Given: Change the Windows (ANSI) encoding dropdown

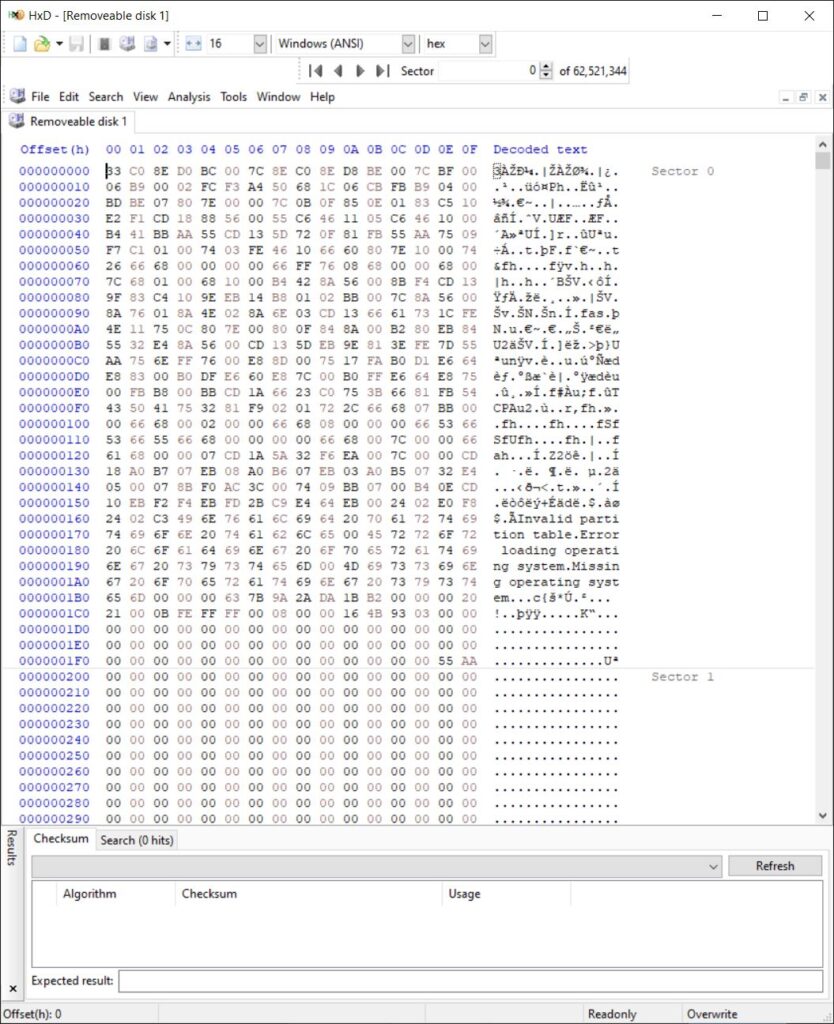Looking at the screenshot, I should coord(406,43).
